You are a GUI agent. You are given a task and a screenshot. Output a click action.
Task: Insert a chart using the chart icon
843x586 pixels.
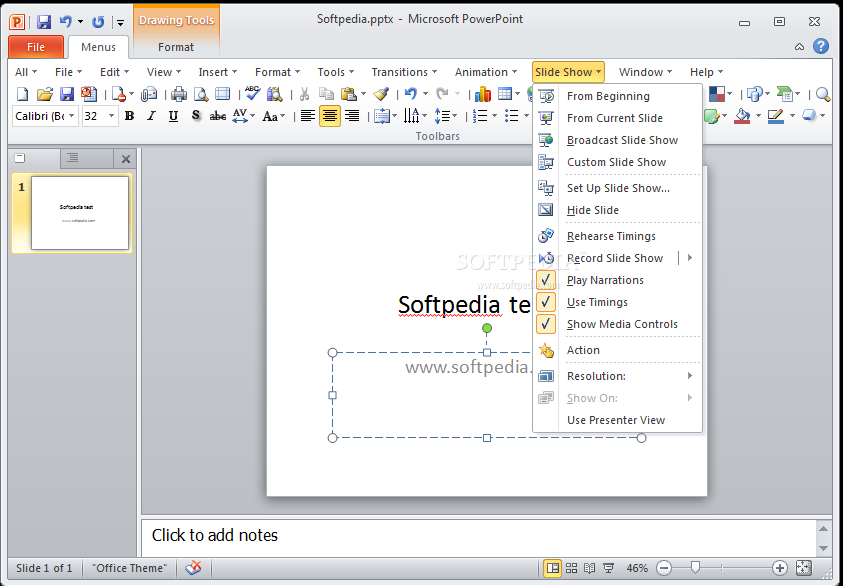pos(483,95)
